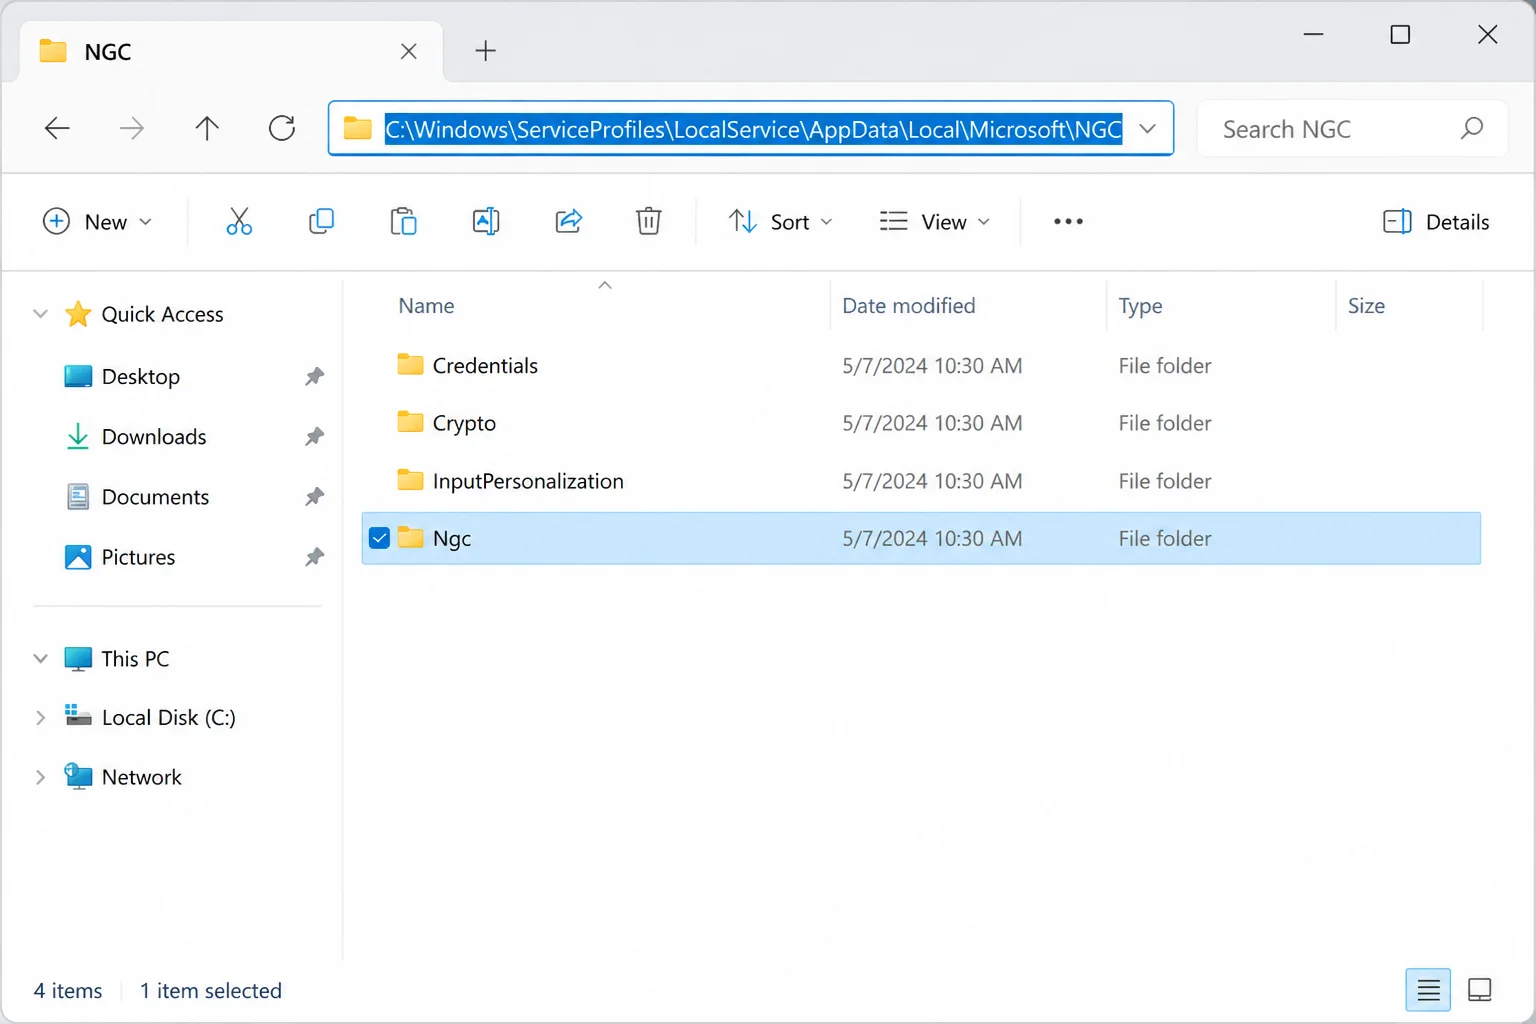Click the address bar path text
Viewport: 1536px width, 1024px height.
coord(753,129)
